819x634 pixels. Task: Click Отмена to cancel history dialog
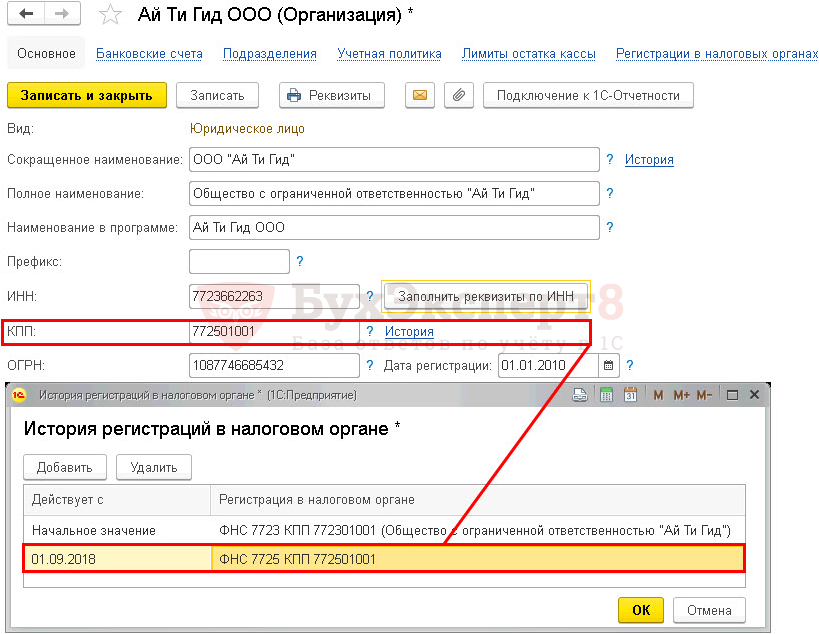point(709,610)
